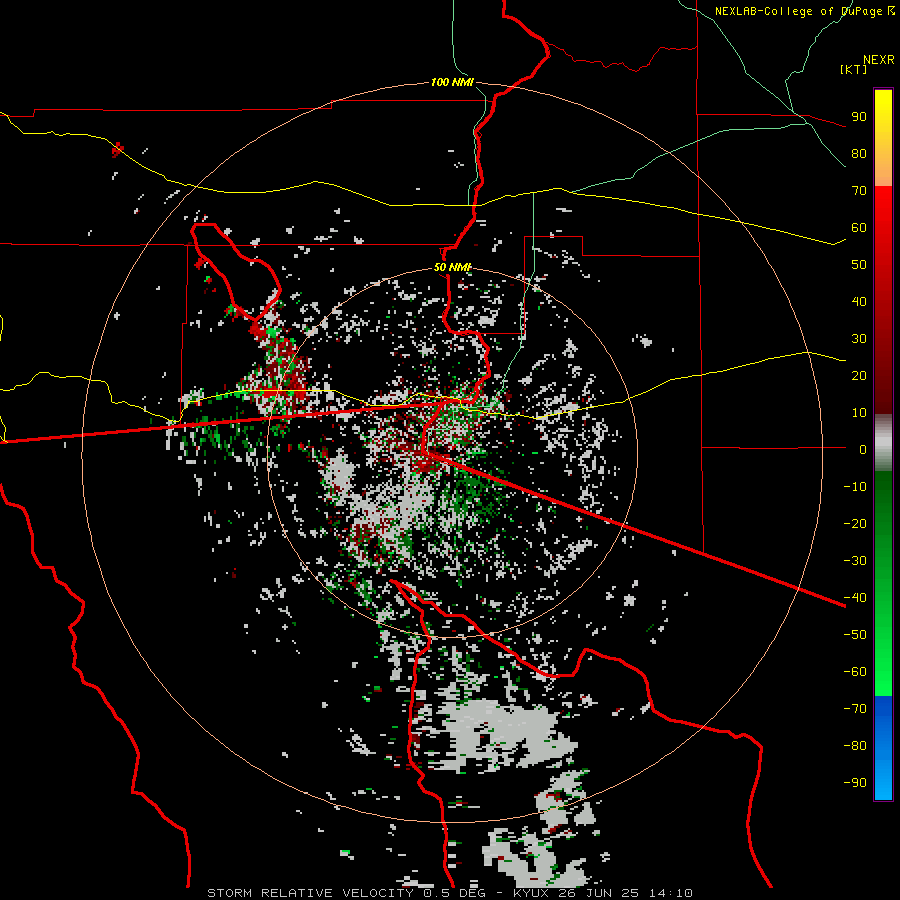Image resolution: width=900 pixels, height=900 pixels.
Task: Click the -40 value on velocity scale
Action: (x=855, y=598)
